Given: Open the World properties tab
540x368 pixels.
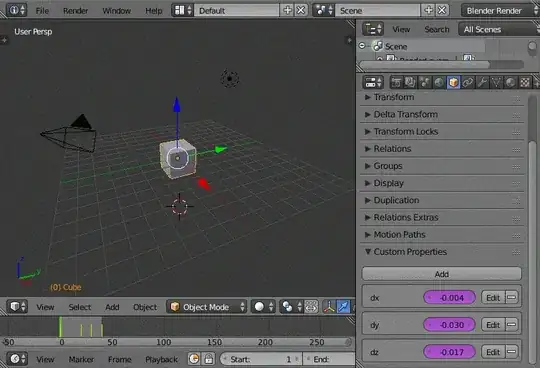Looking at the screenshot, I should click(439, 82).
